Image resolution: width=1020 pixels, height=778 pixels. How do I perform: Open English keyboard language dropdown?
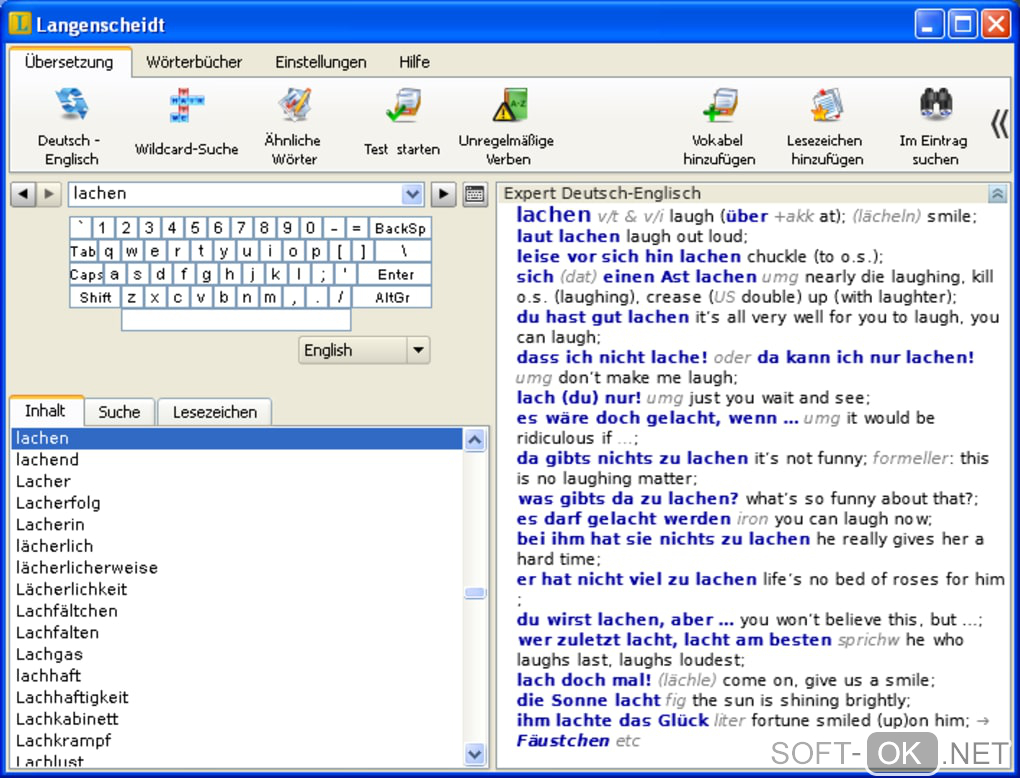(418, 350)
